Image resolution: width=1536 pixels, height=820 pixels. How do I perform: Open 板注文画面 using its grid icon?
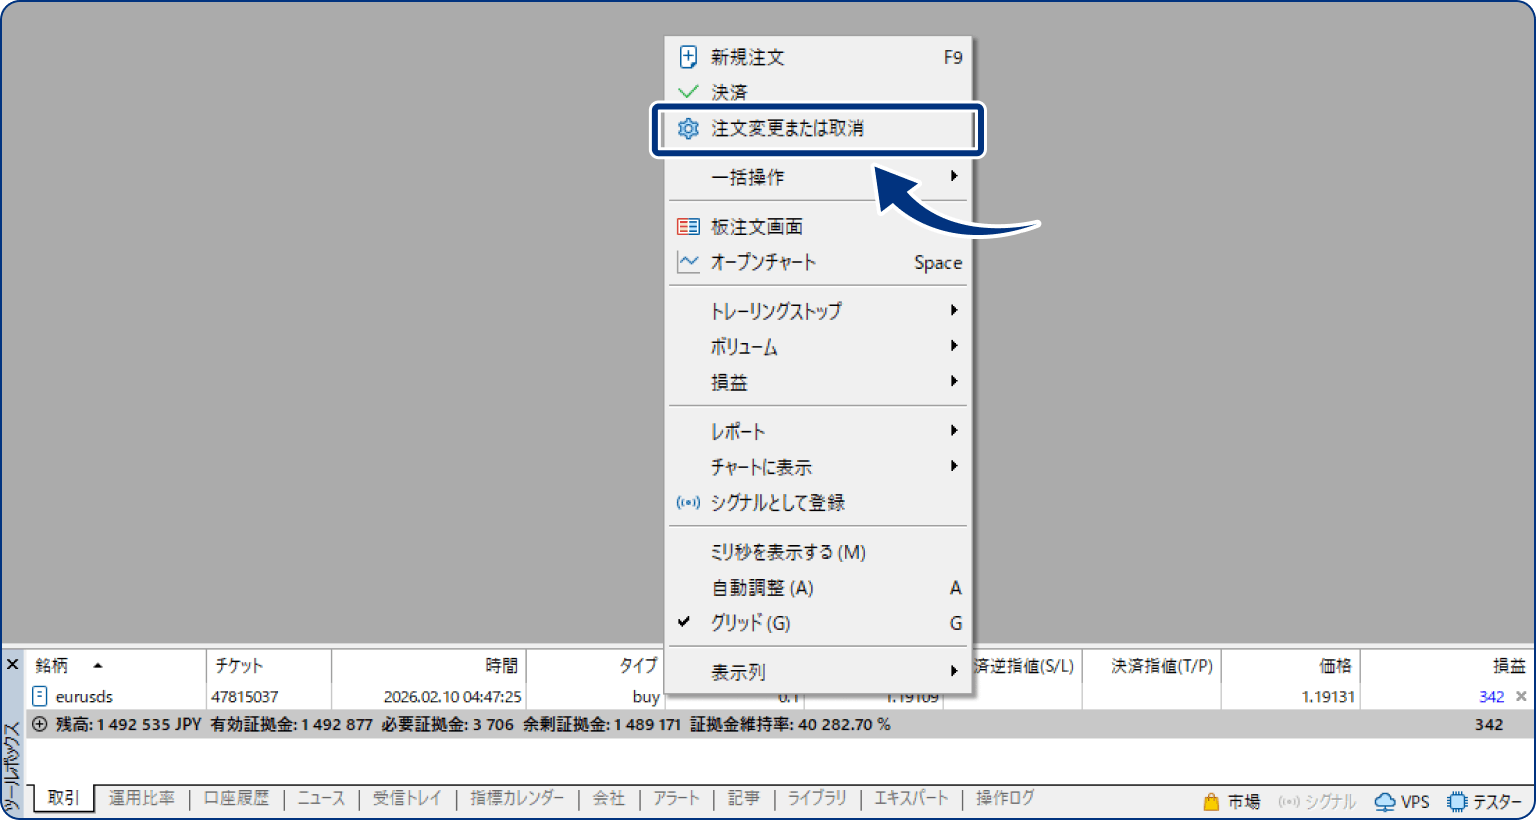(688, 226)
